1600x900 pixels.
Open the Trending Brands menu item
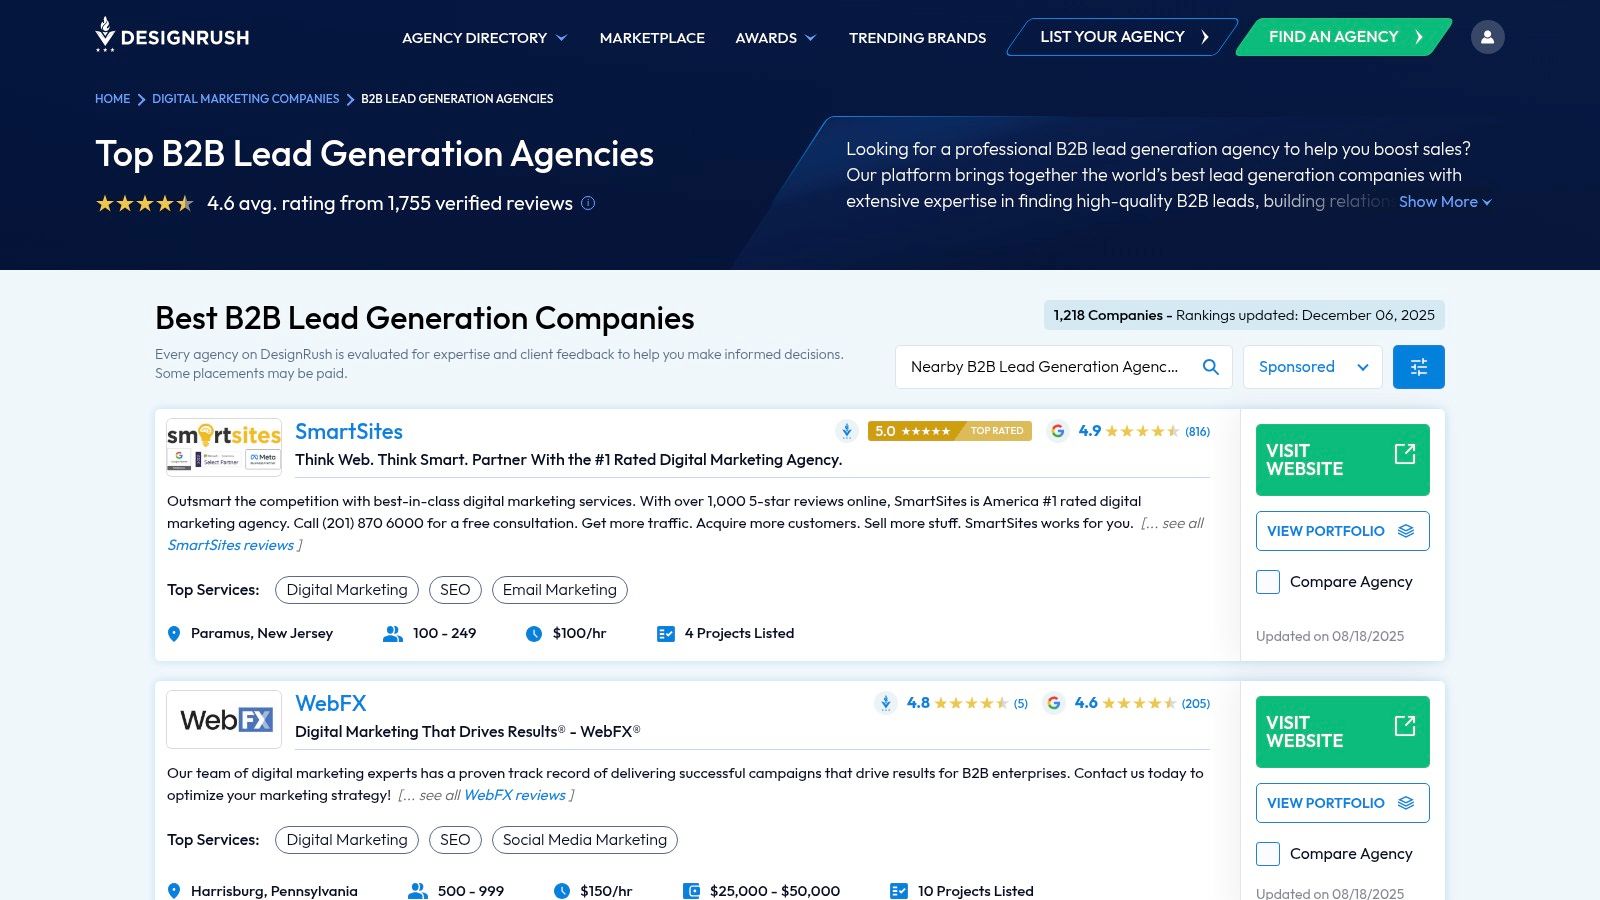pos(916,38)
